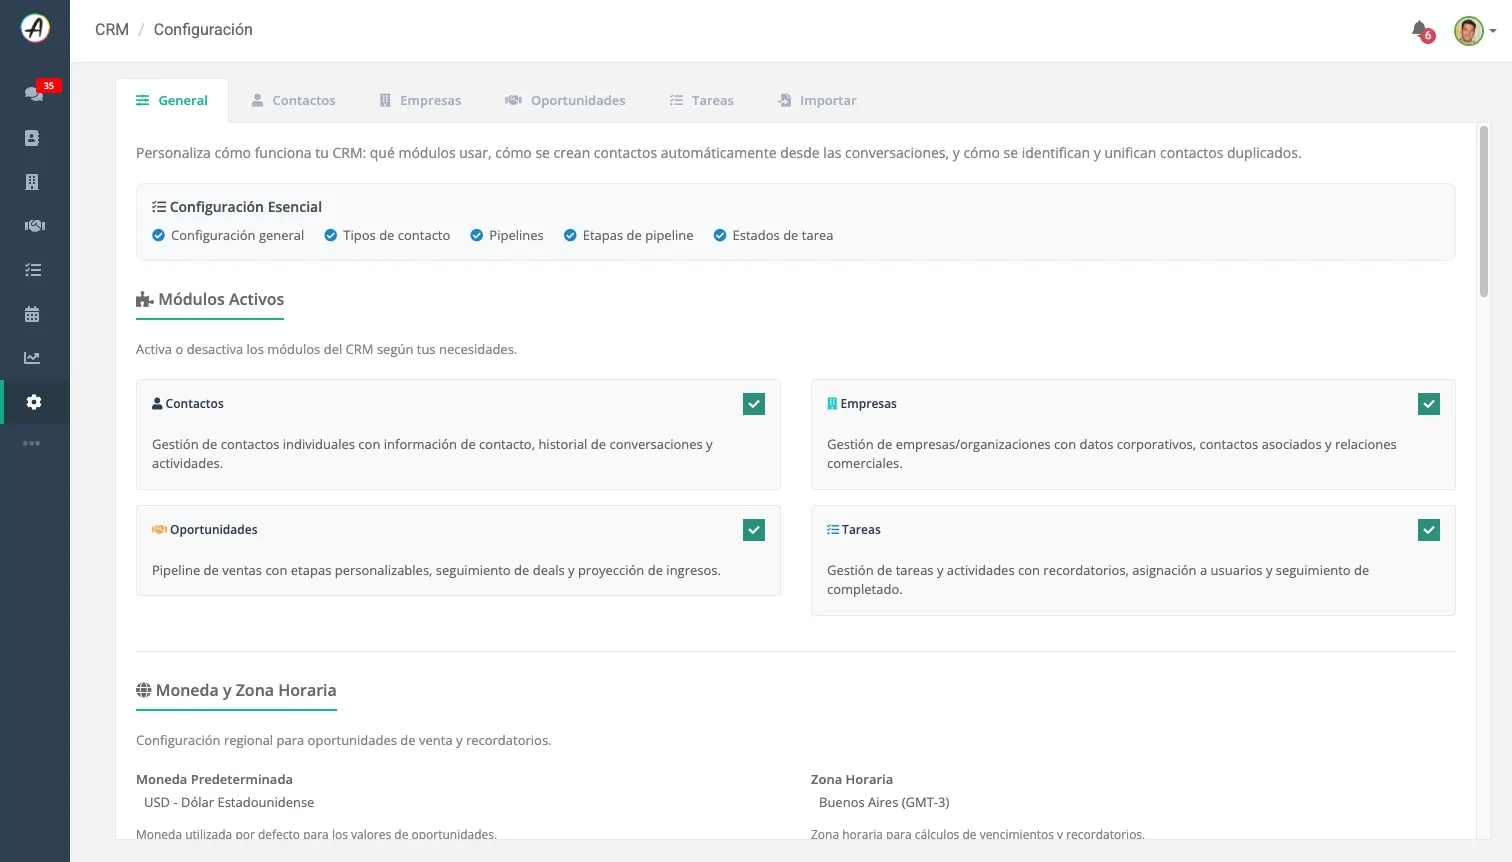Open the tasks list sidebar icon
This screenshot has height=862, width=1512.
pos(33,270)
